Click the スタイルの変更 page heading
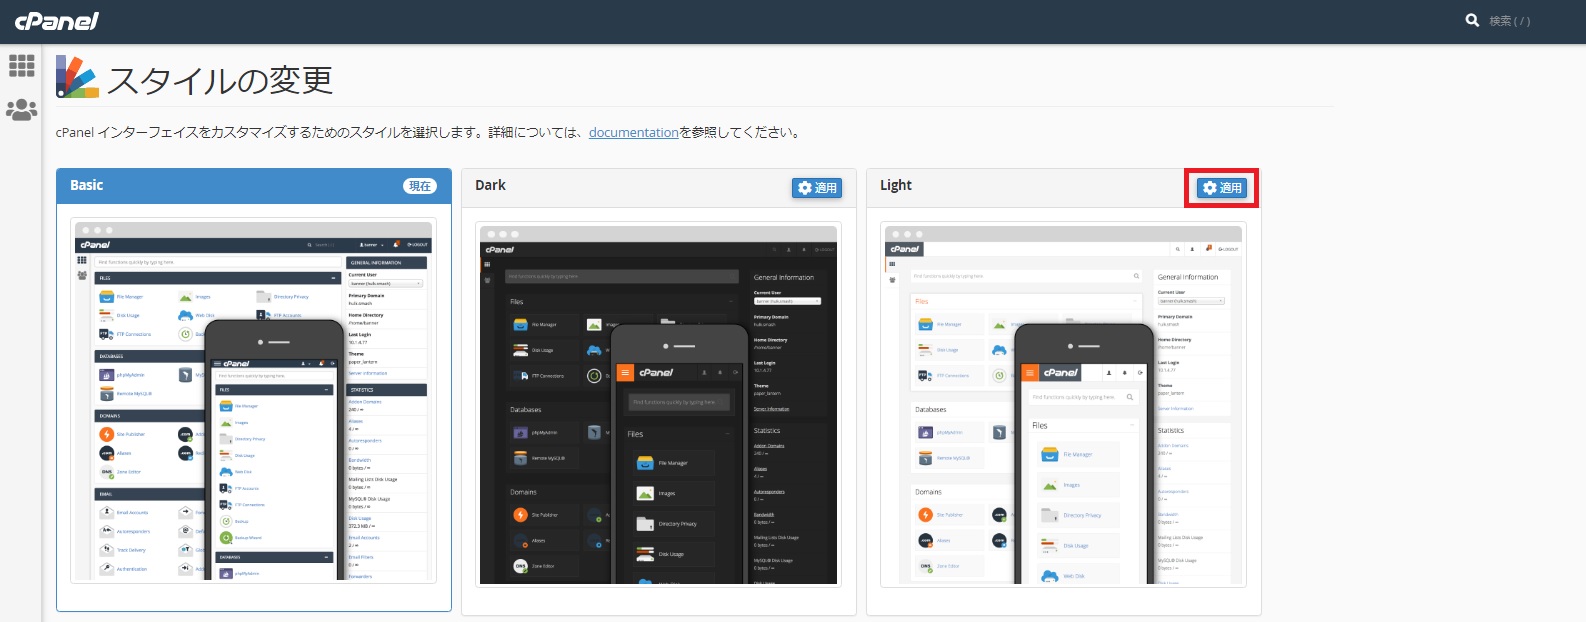Viewport: 1586px width, 622px height. tap(220, 80)
